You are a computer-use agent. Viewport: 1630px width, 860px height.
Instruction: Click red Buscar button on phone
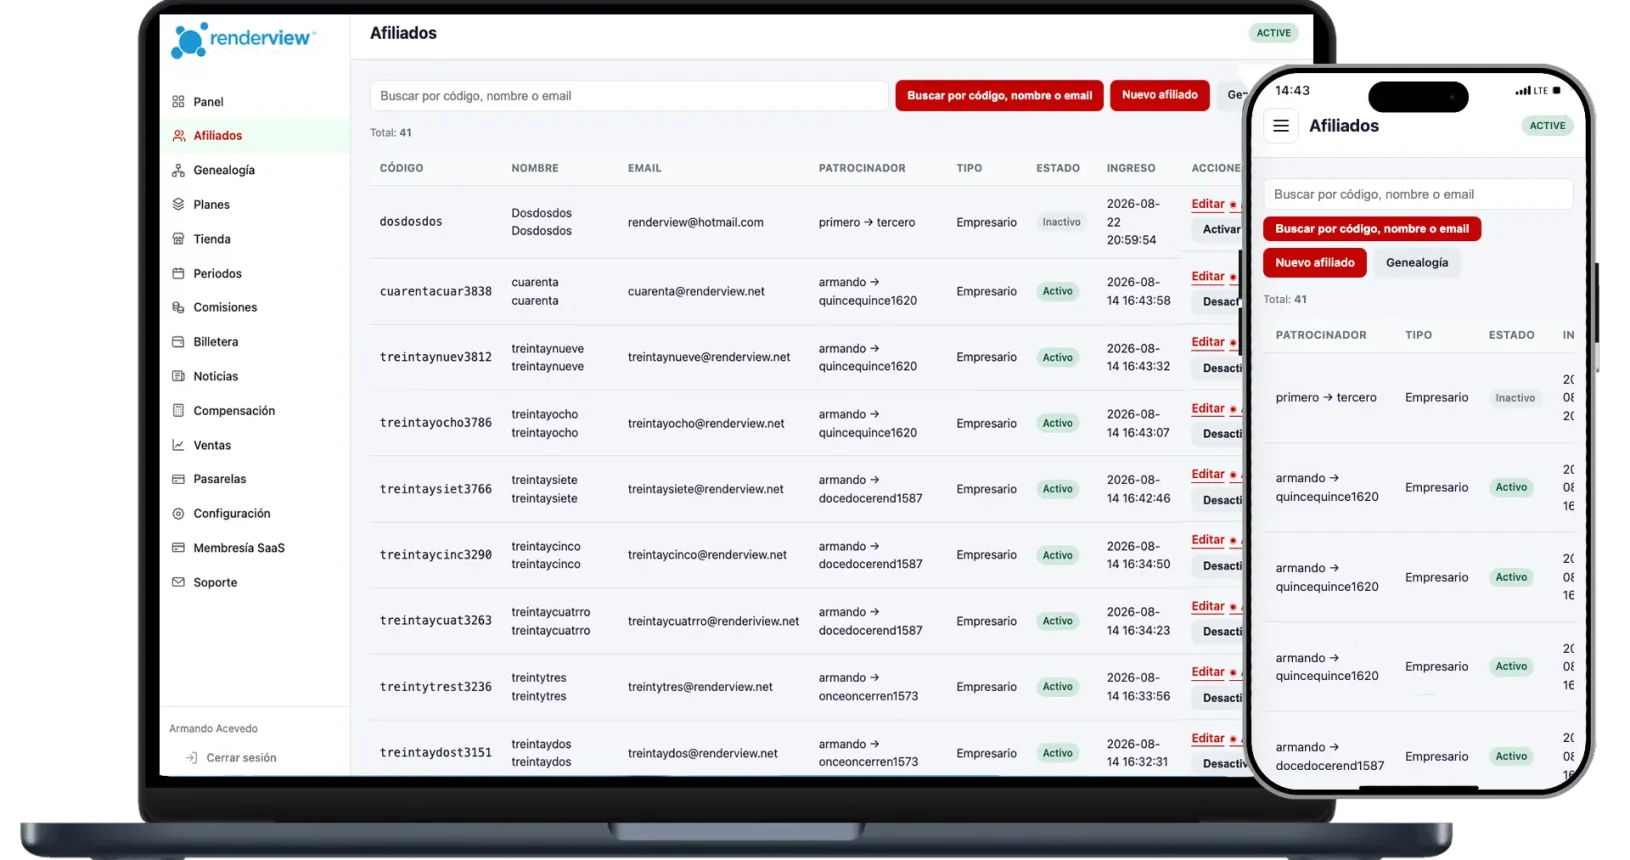click(1372, 229)
